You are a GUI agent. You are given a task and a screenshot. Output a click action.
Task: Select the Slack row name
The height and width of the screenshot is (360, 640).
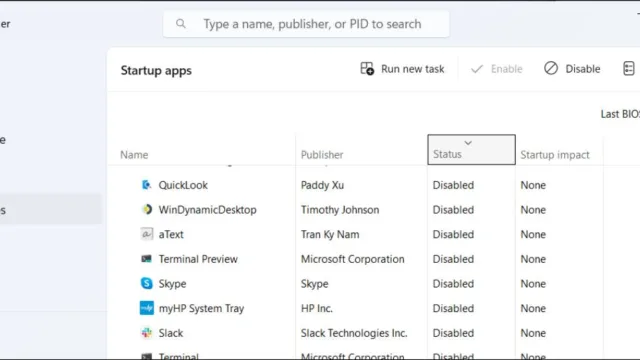(171, 333)
